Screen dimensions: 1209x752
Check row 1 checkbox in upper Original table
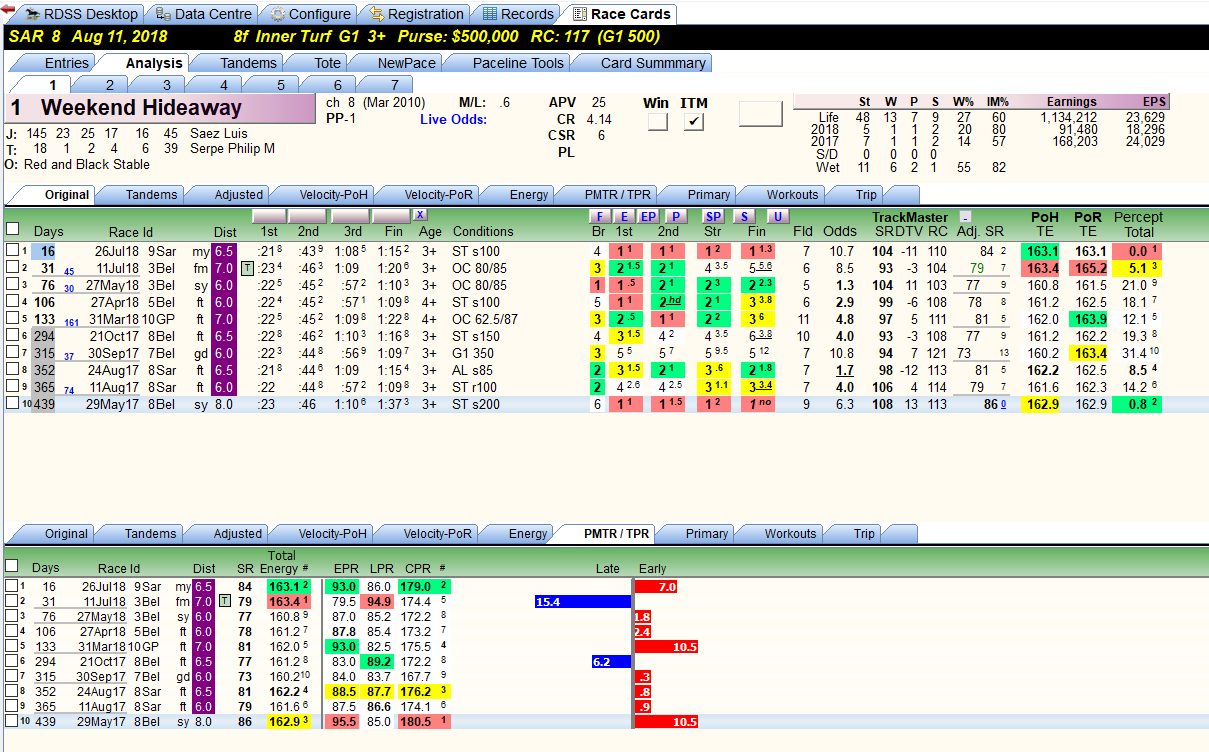click(x=11, y=251)
